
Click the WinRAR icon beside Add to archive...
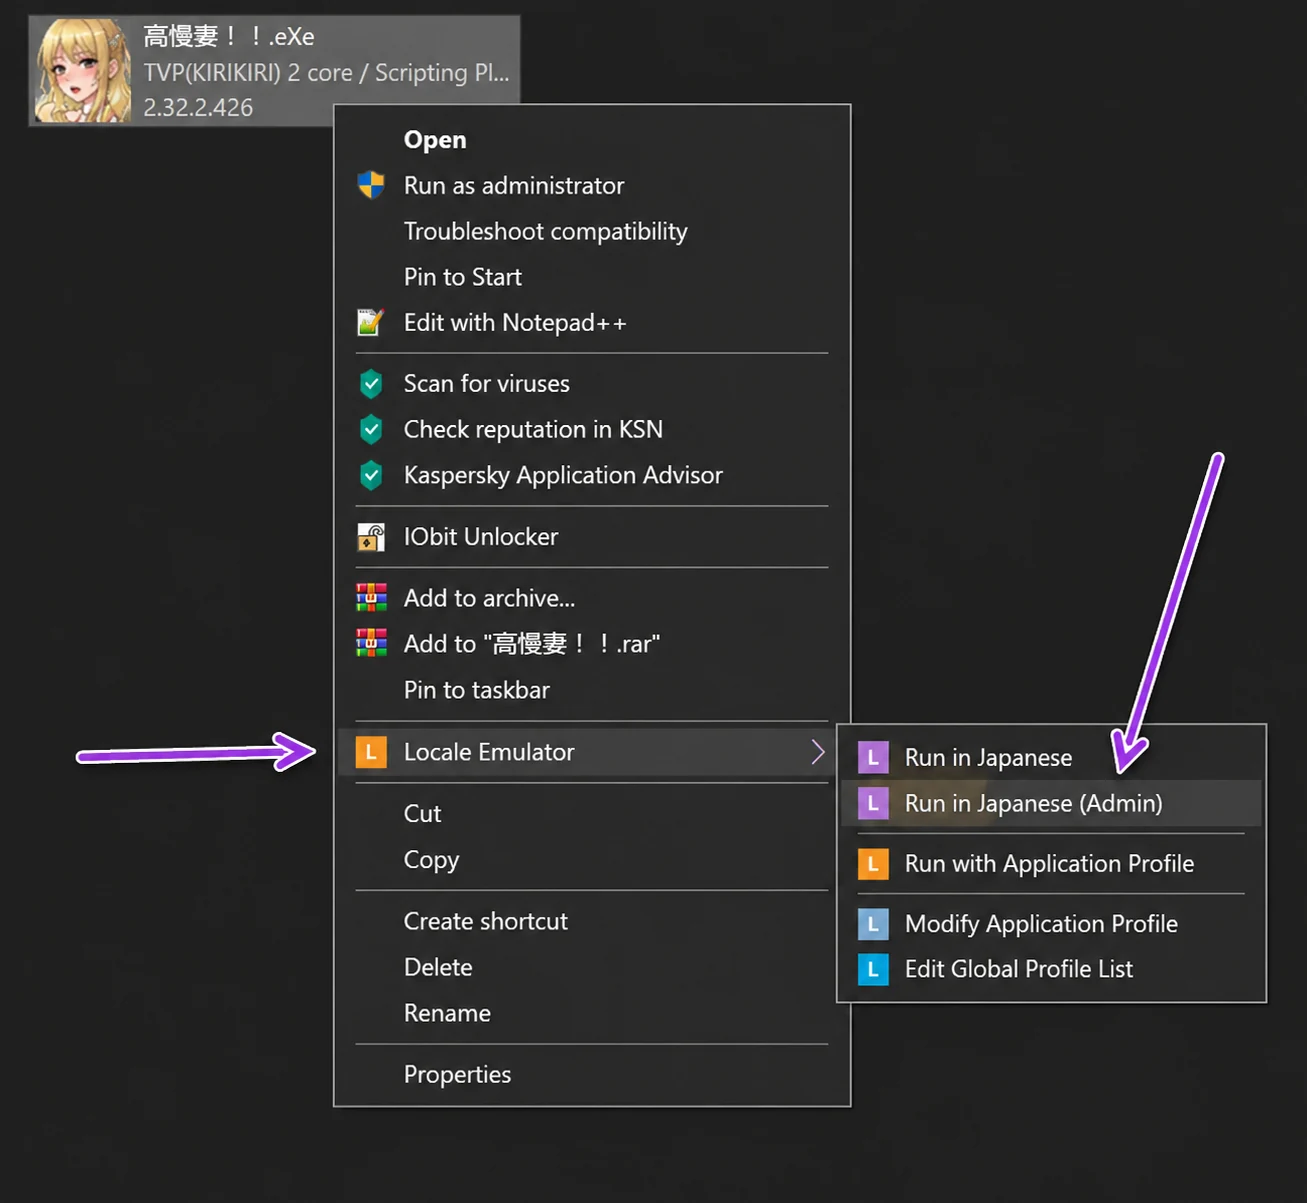point(371,598)
